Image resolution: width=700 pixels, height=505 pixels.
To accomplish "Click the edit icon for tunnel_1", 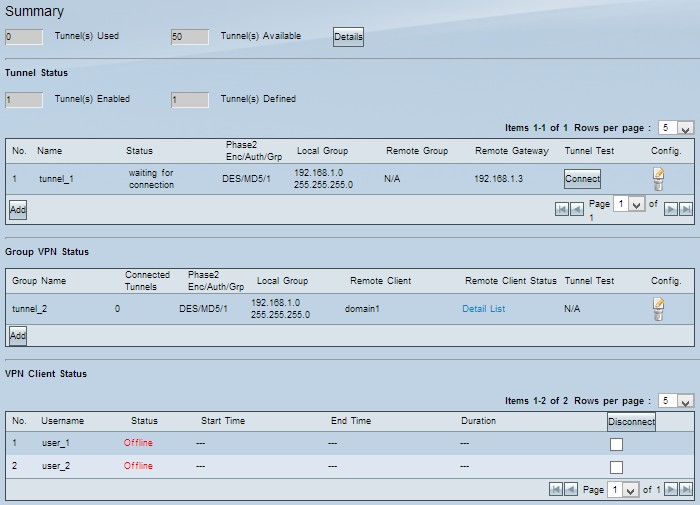I will pos(658,174).
